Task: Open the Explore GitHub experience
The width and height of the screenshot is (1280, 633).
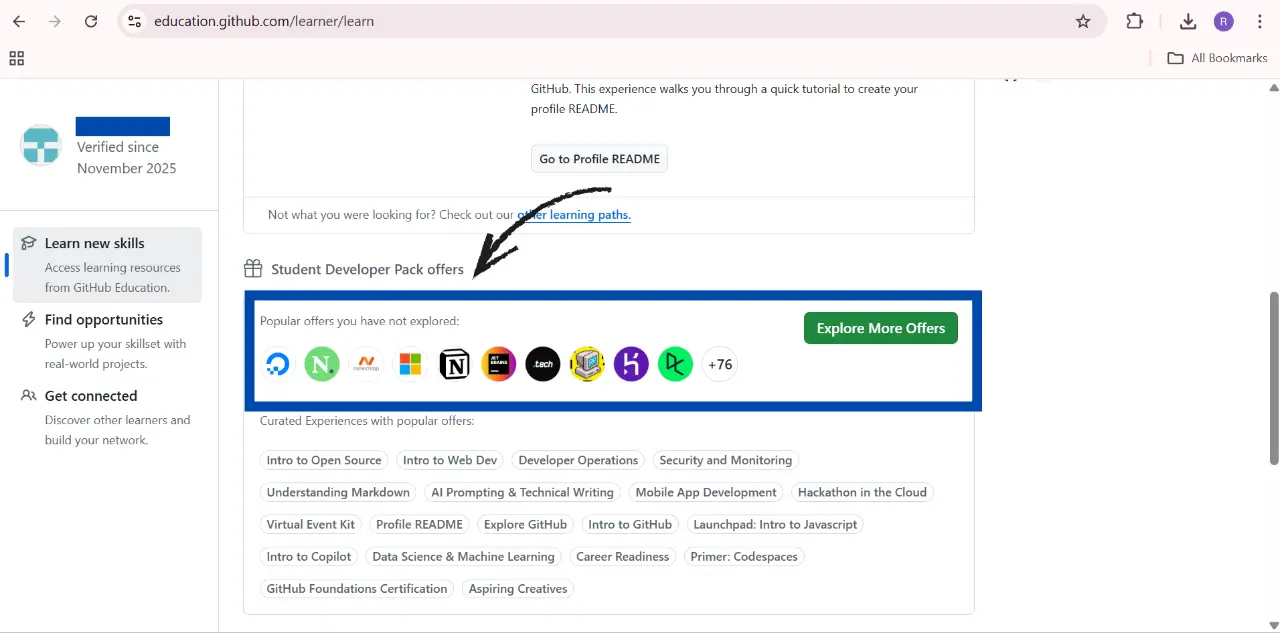Action: 525,524
